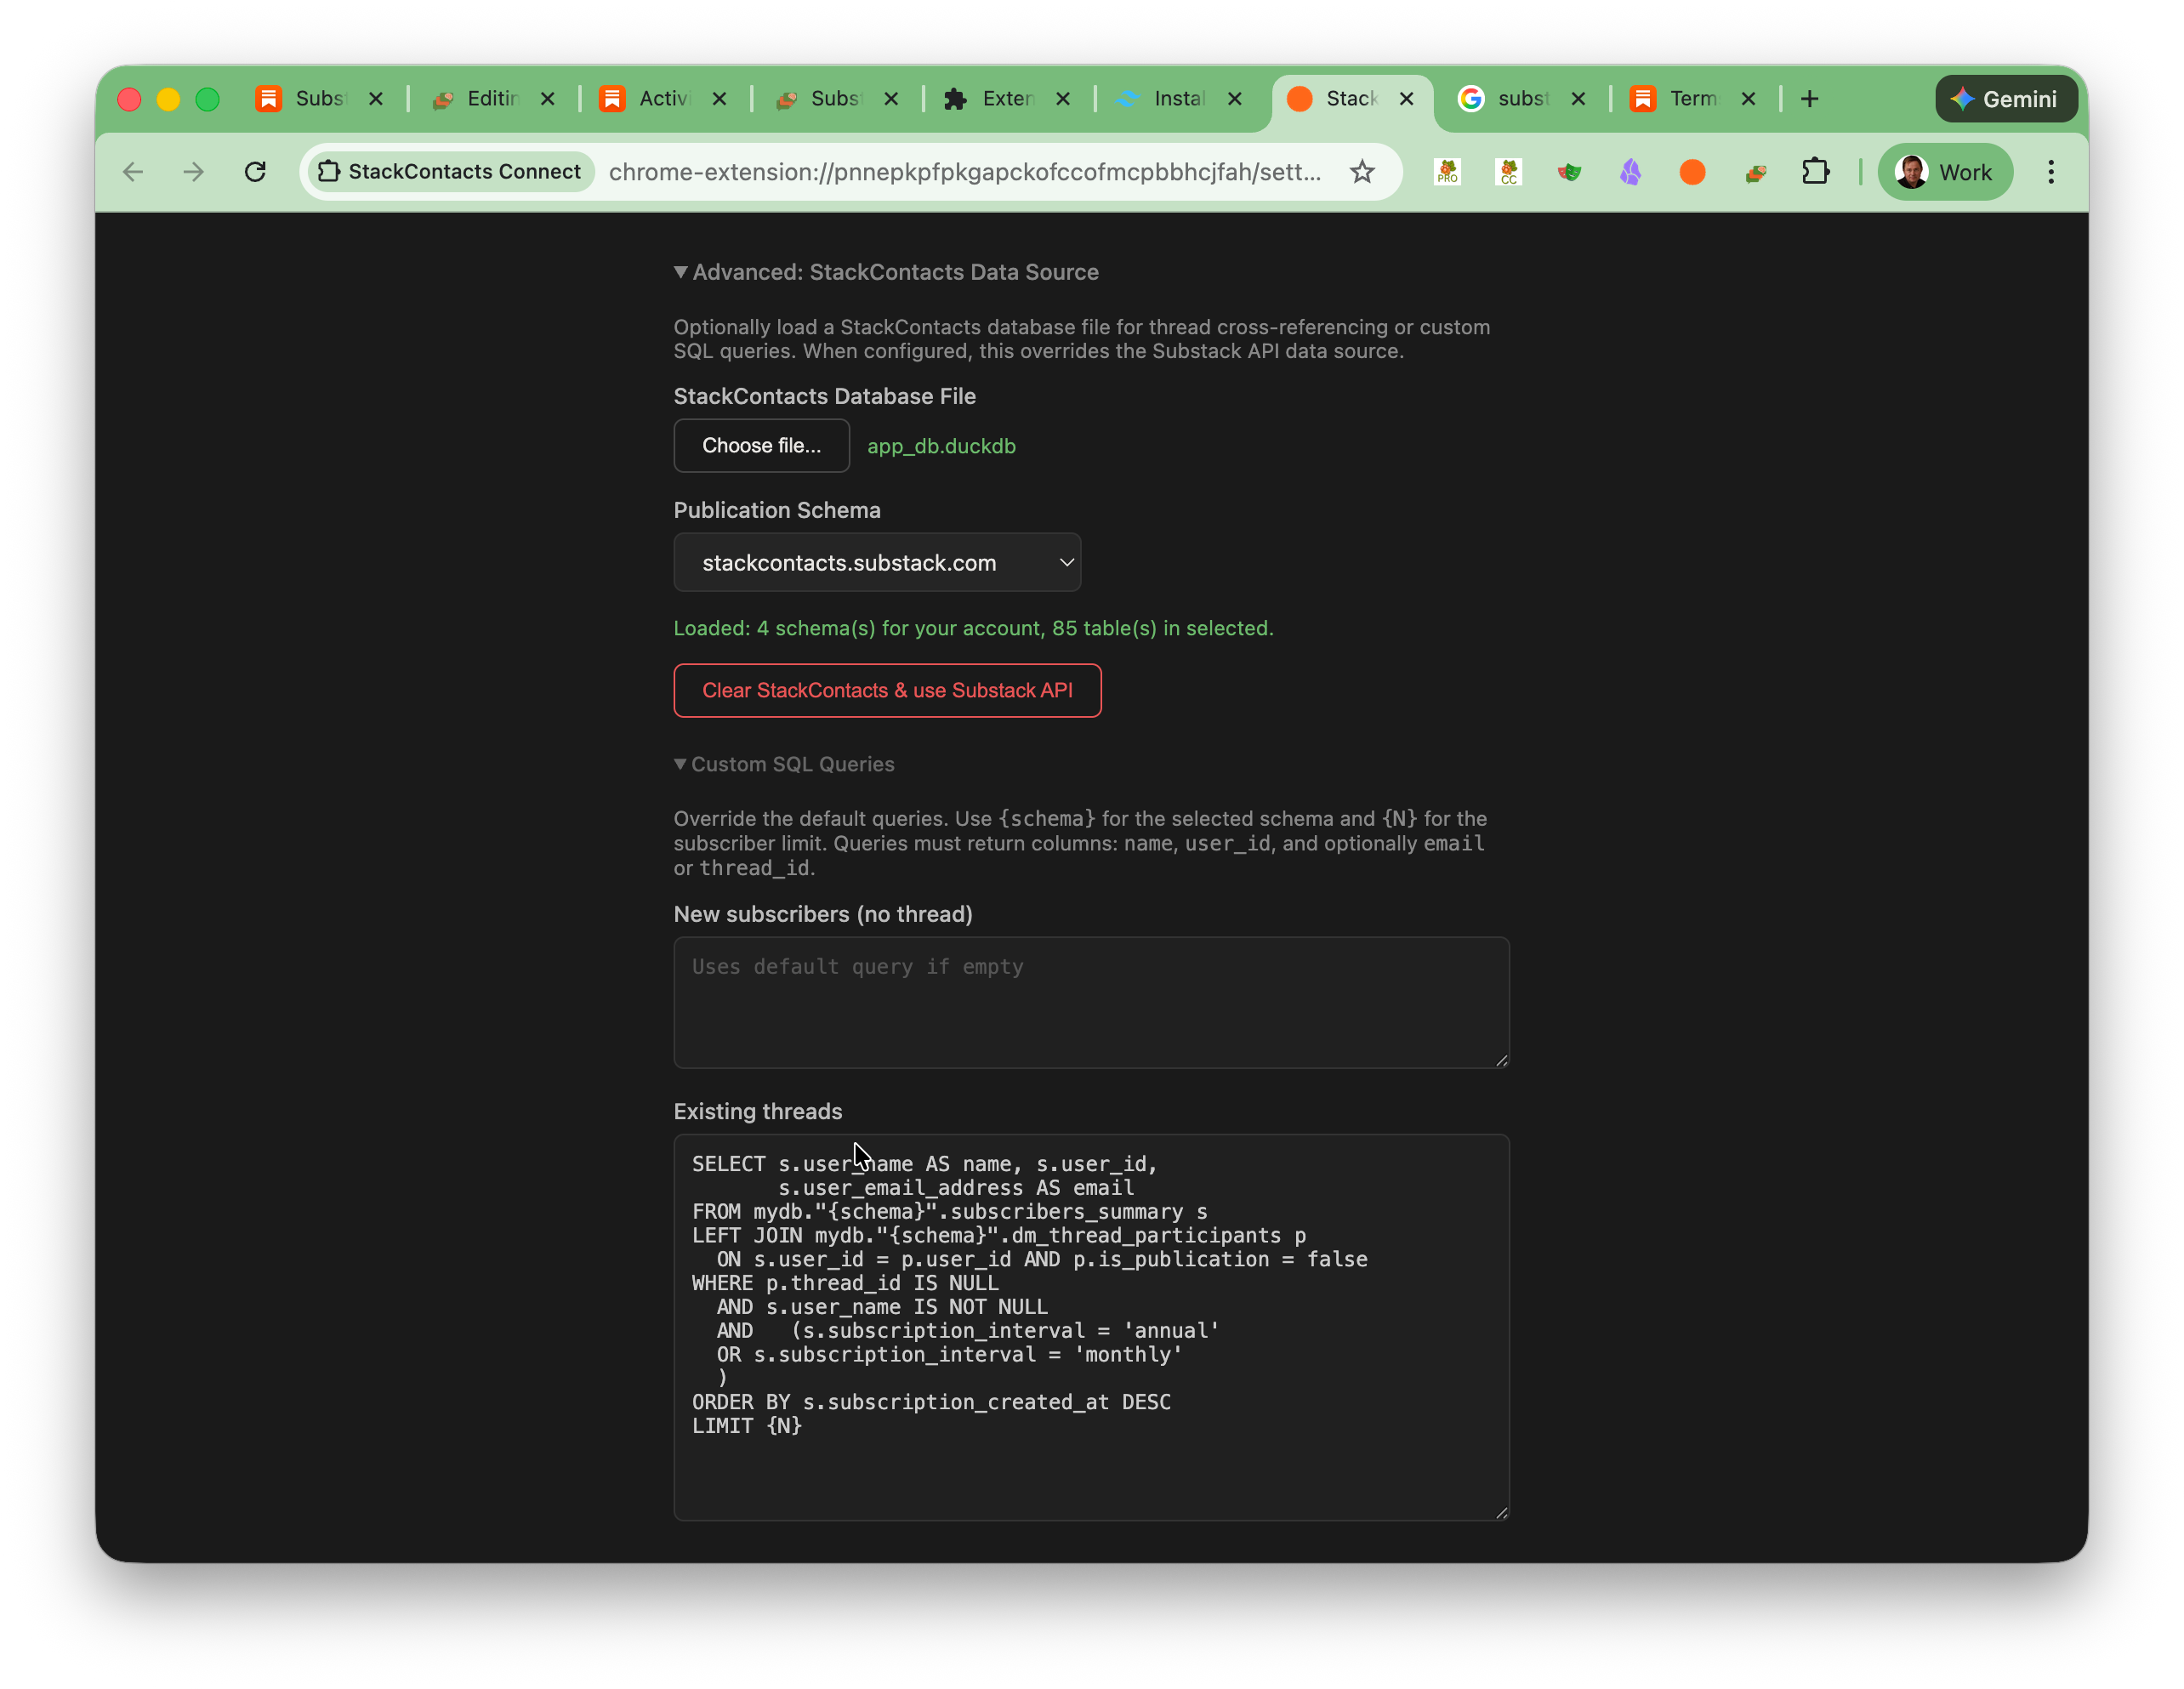This screenshot has height=1689, width=2184.
Task: Open the Work profile menu
Action: point(1944,172)
